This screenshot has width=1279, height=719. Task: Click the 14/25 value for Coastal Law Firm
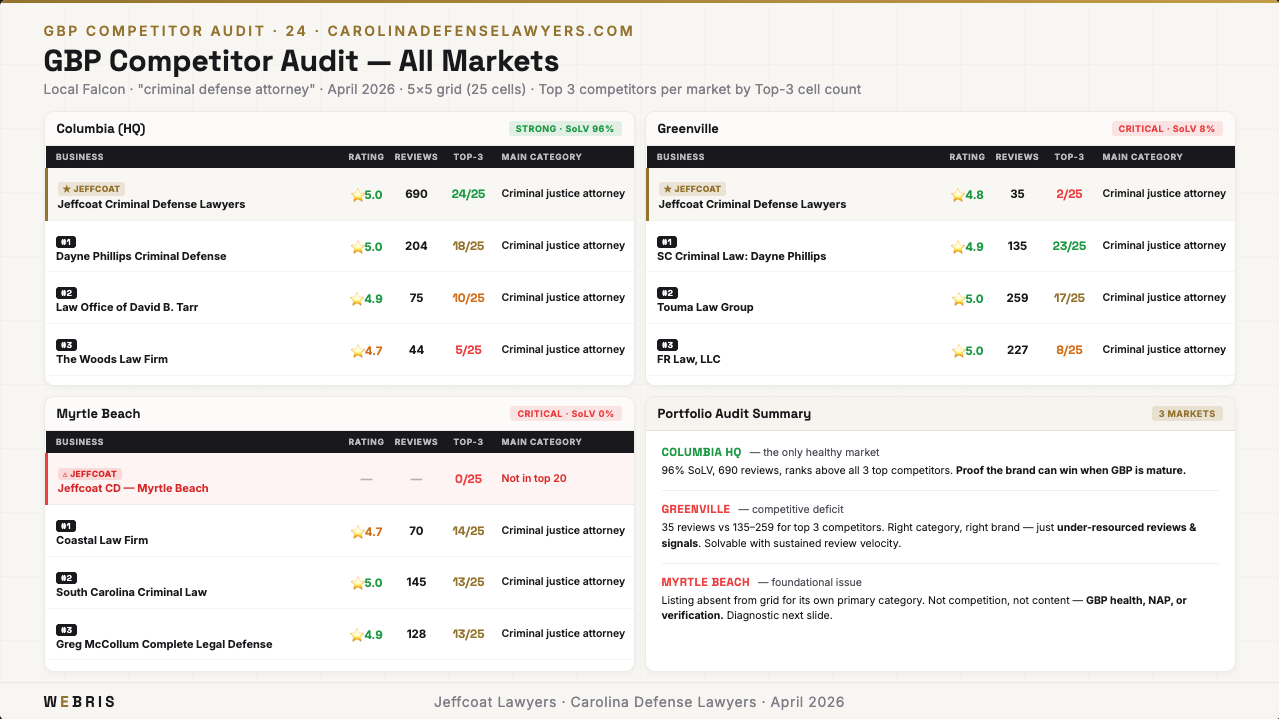[x=468, y=531]
